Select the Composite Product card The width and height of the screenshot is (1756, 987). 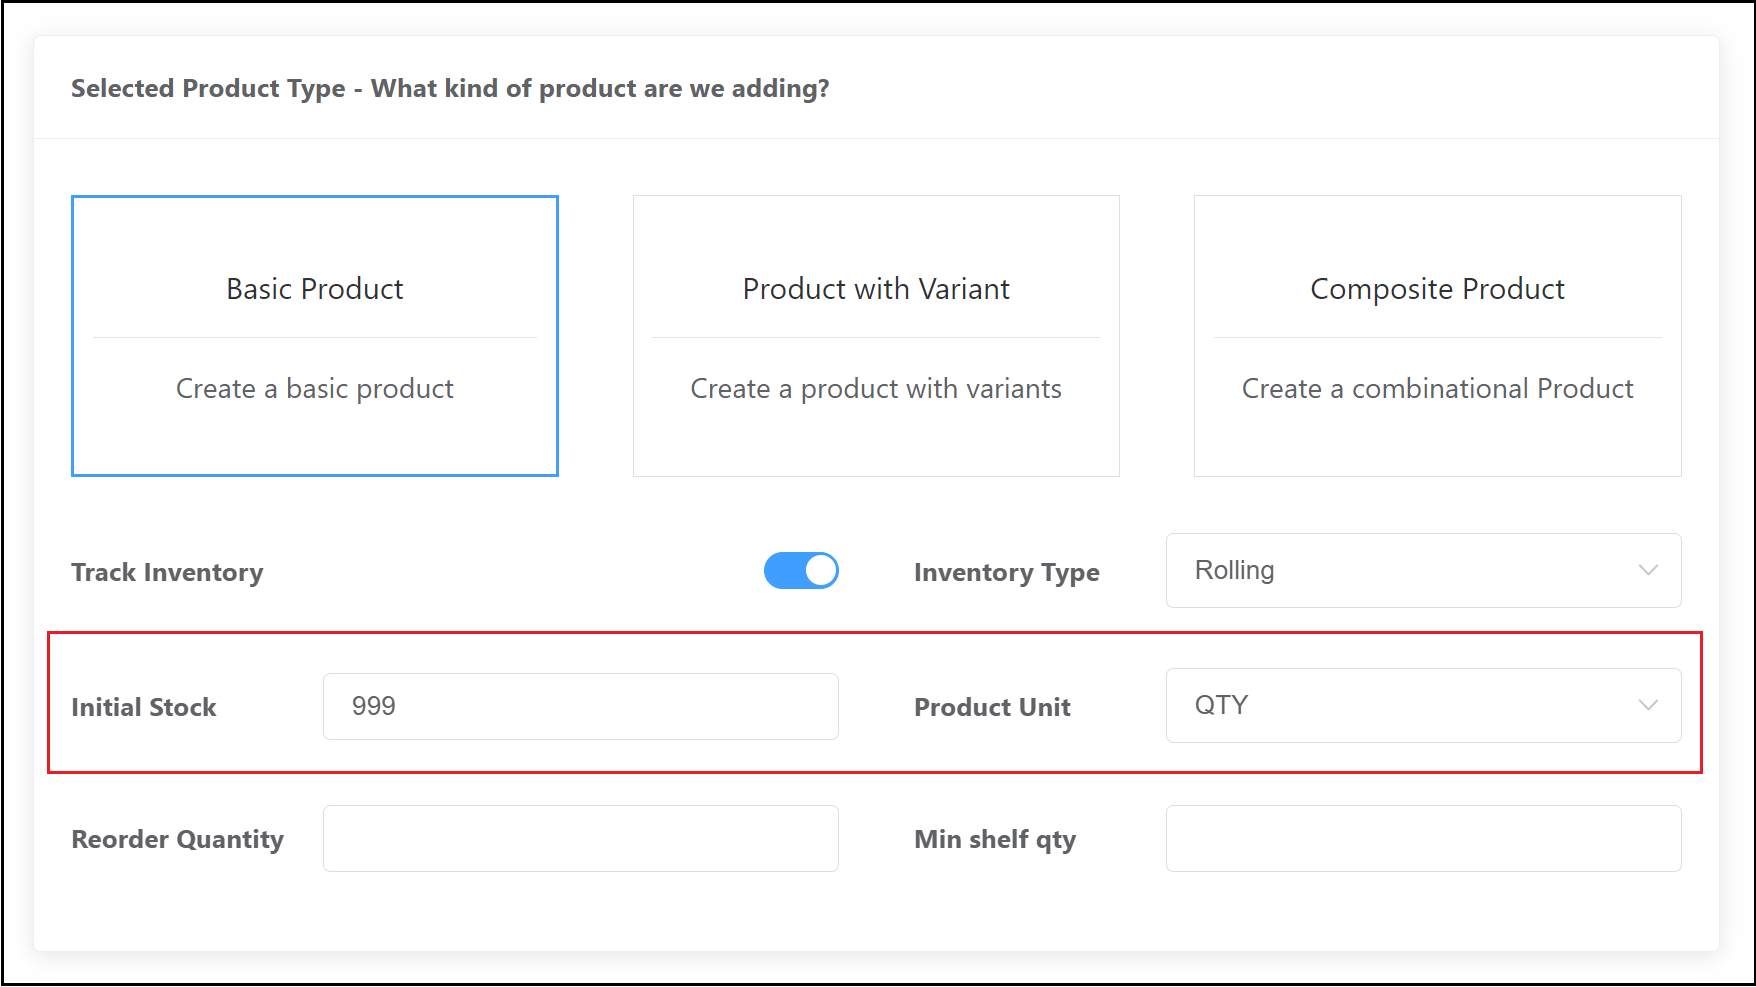(1437, 336)
